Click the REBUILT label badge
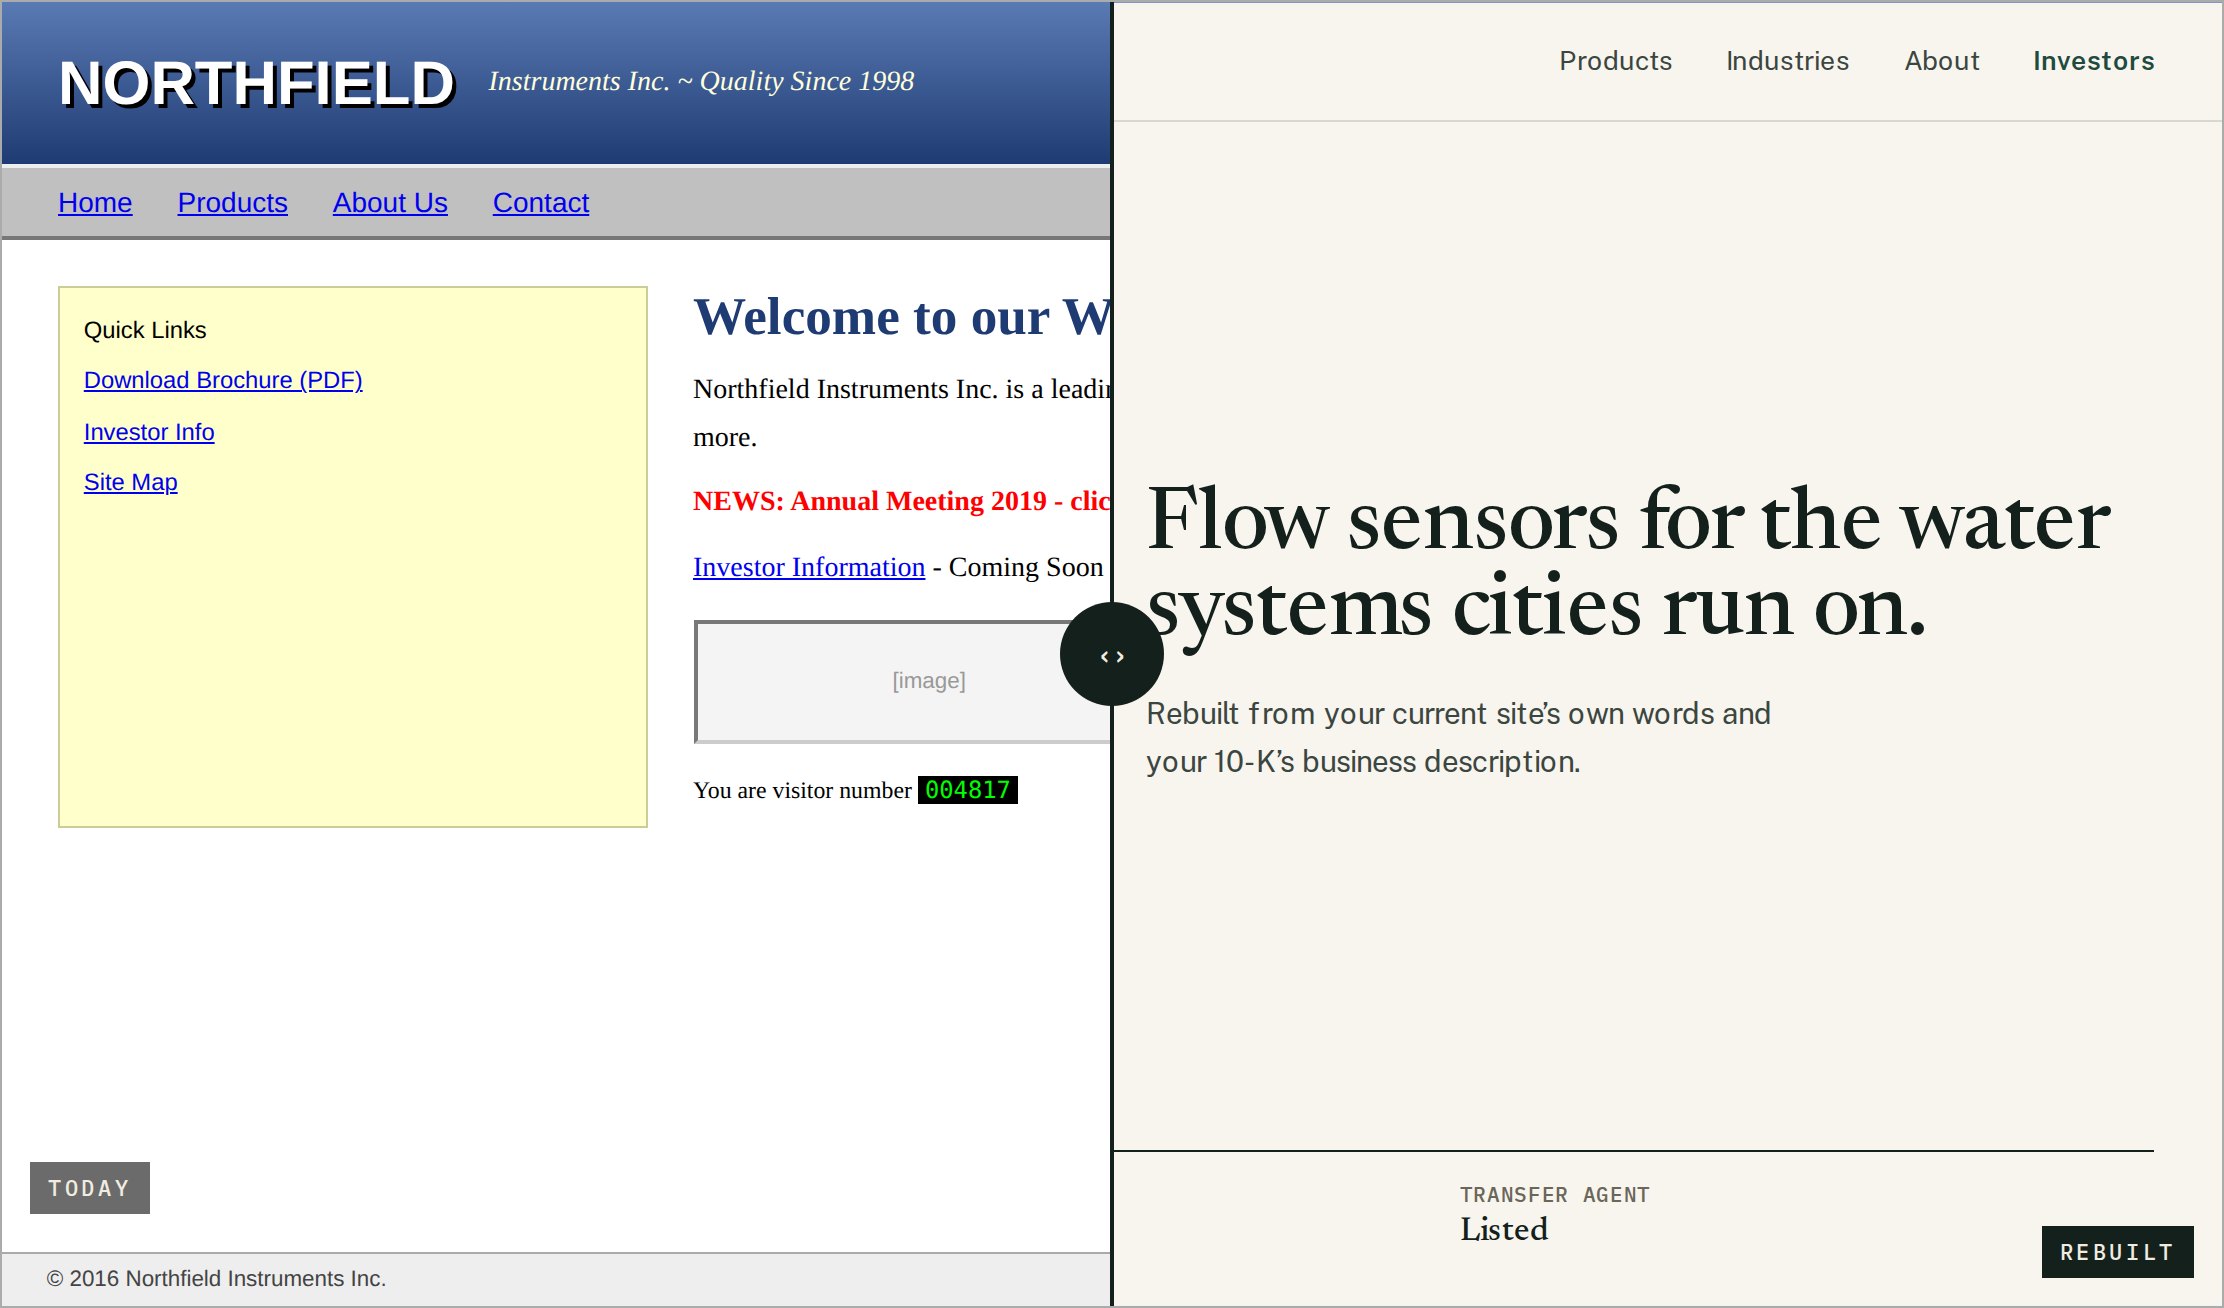The width and height of the screenshot is (2224, 1308). point(2117,1252)
